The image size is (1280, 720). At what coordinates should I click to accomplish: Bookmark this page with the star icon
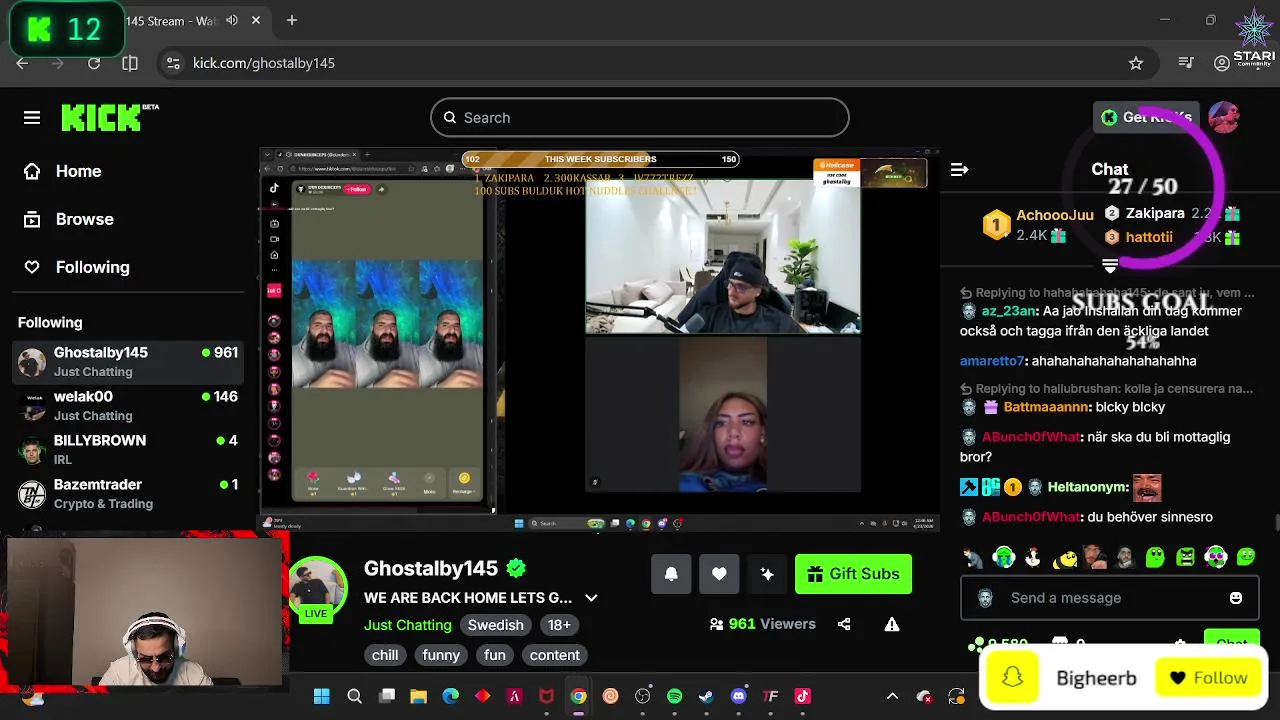[x=1136, y=63]
